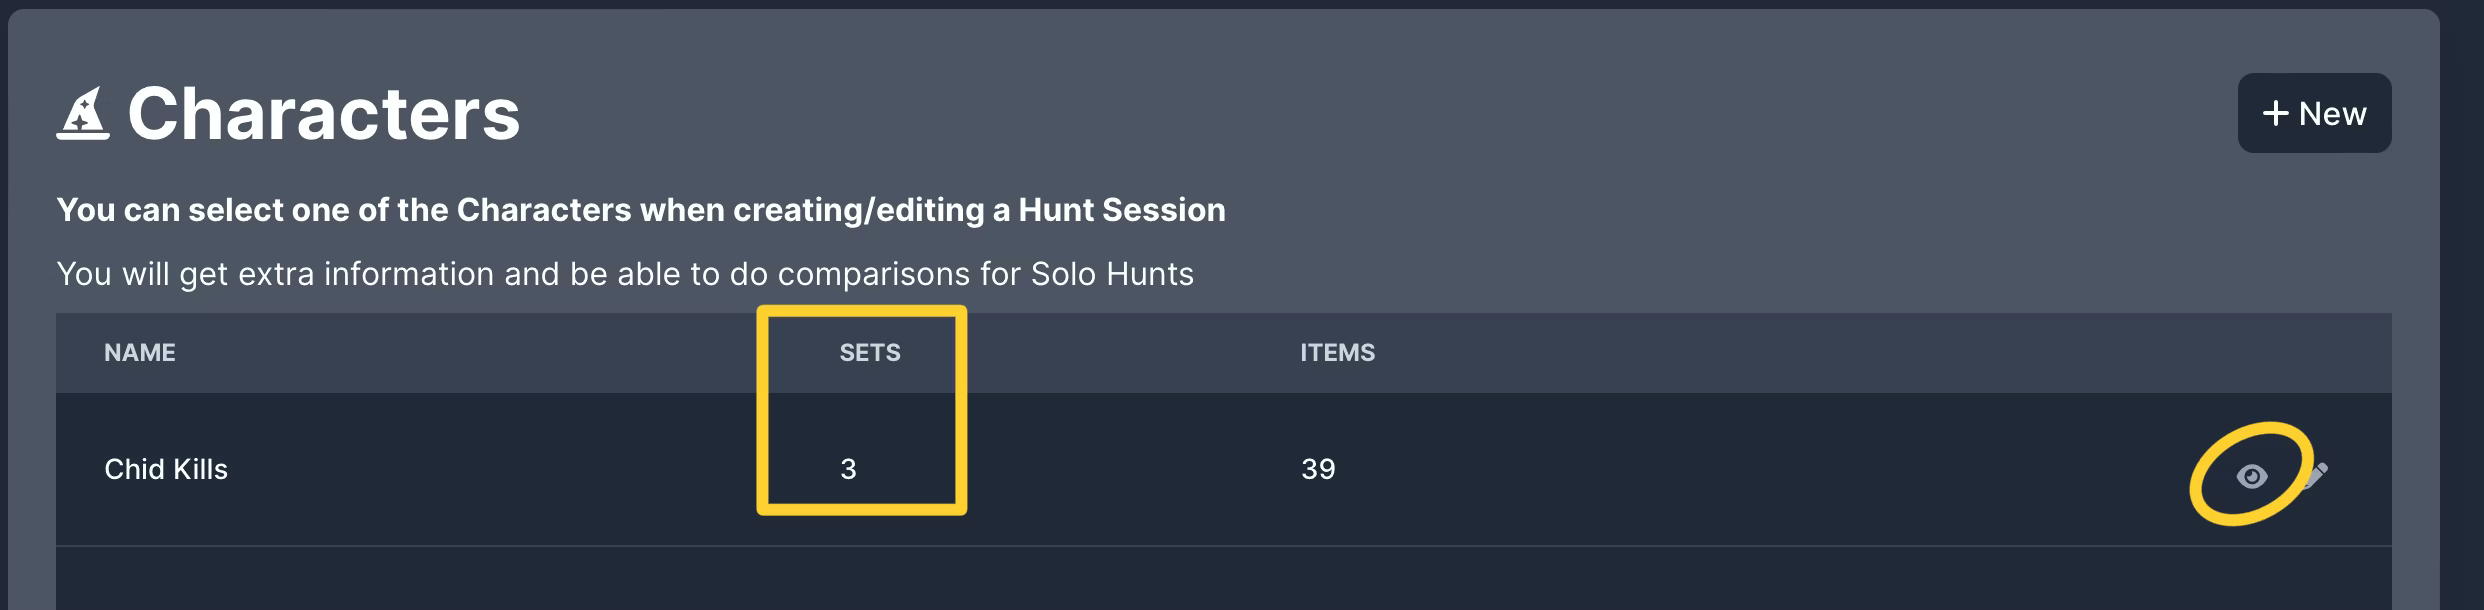Viewport: 2484px width, 610px height.
Task: Click the Solo Hunts comparison description line
Action: tap(625, 274)
